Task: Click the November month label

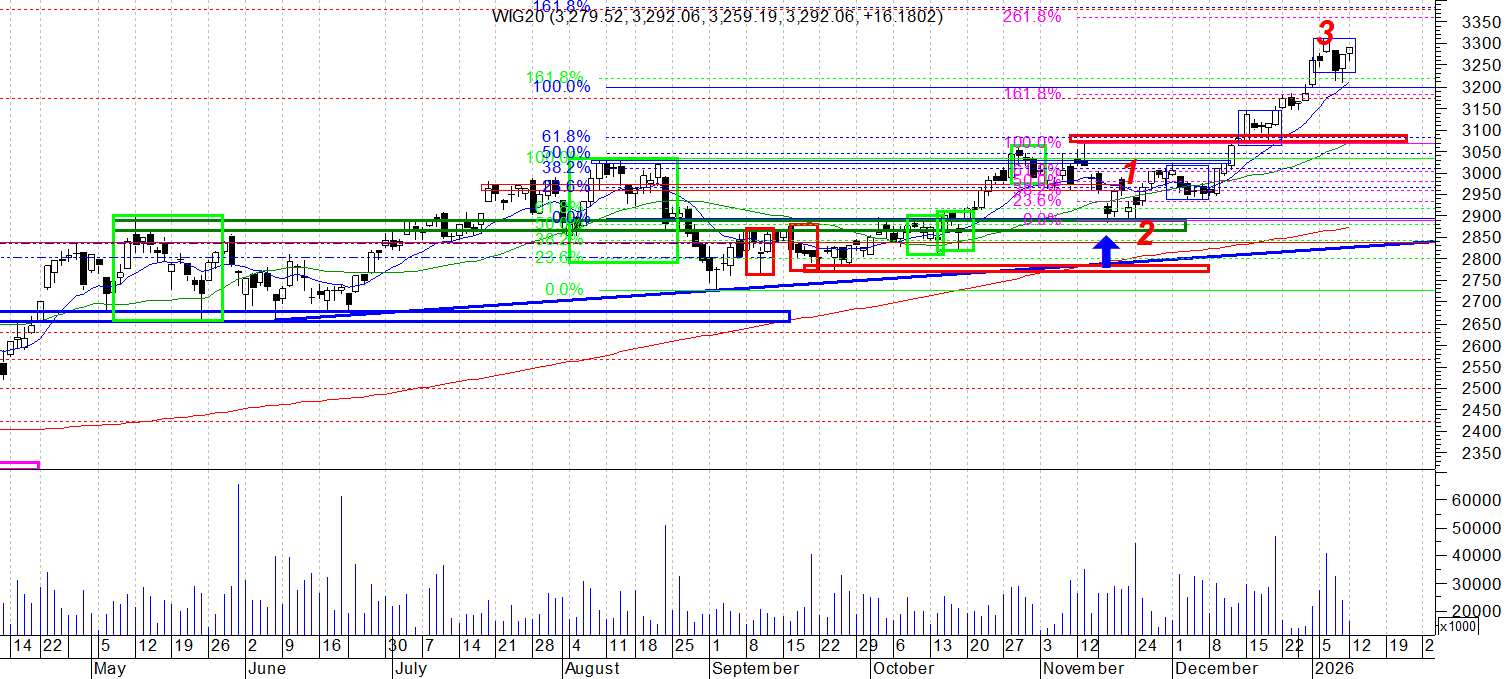Action: (1084, 668)
